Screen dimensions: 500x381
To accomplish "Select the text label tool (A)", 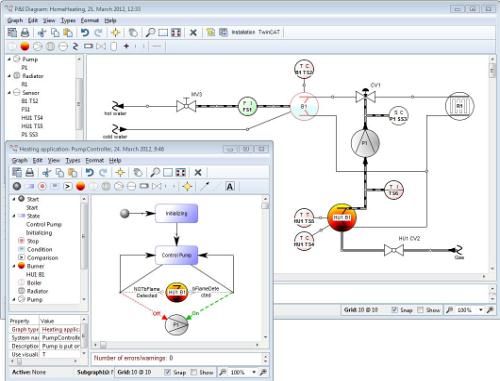I will pyautogui.click(x=230, y=186).
